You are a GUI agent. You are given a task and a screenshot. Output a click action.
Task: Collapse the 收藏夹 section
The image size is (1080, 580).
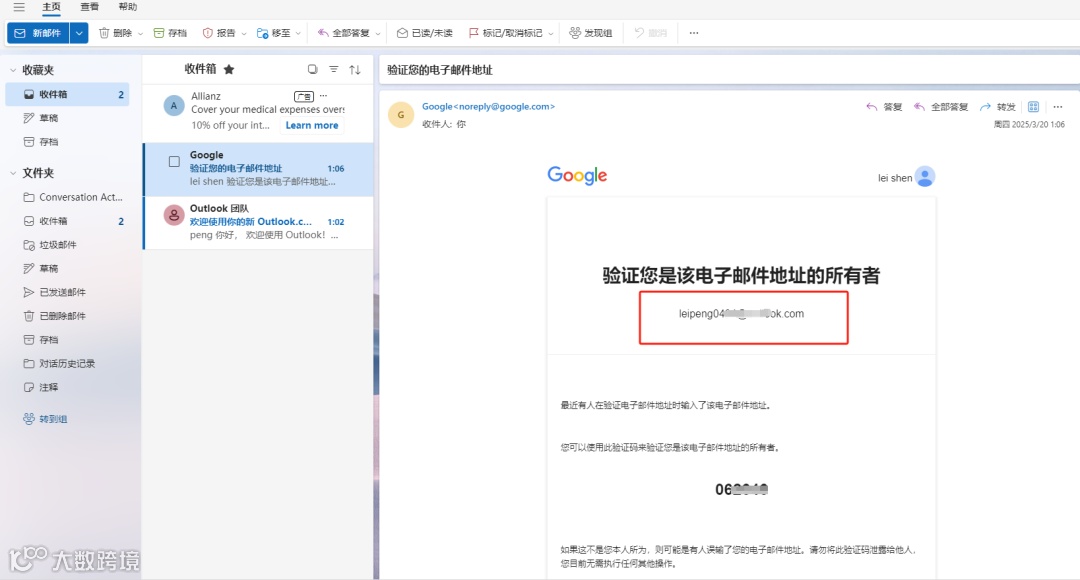tap(13, 70)
